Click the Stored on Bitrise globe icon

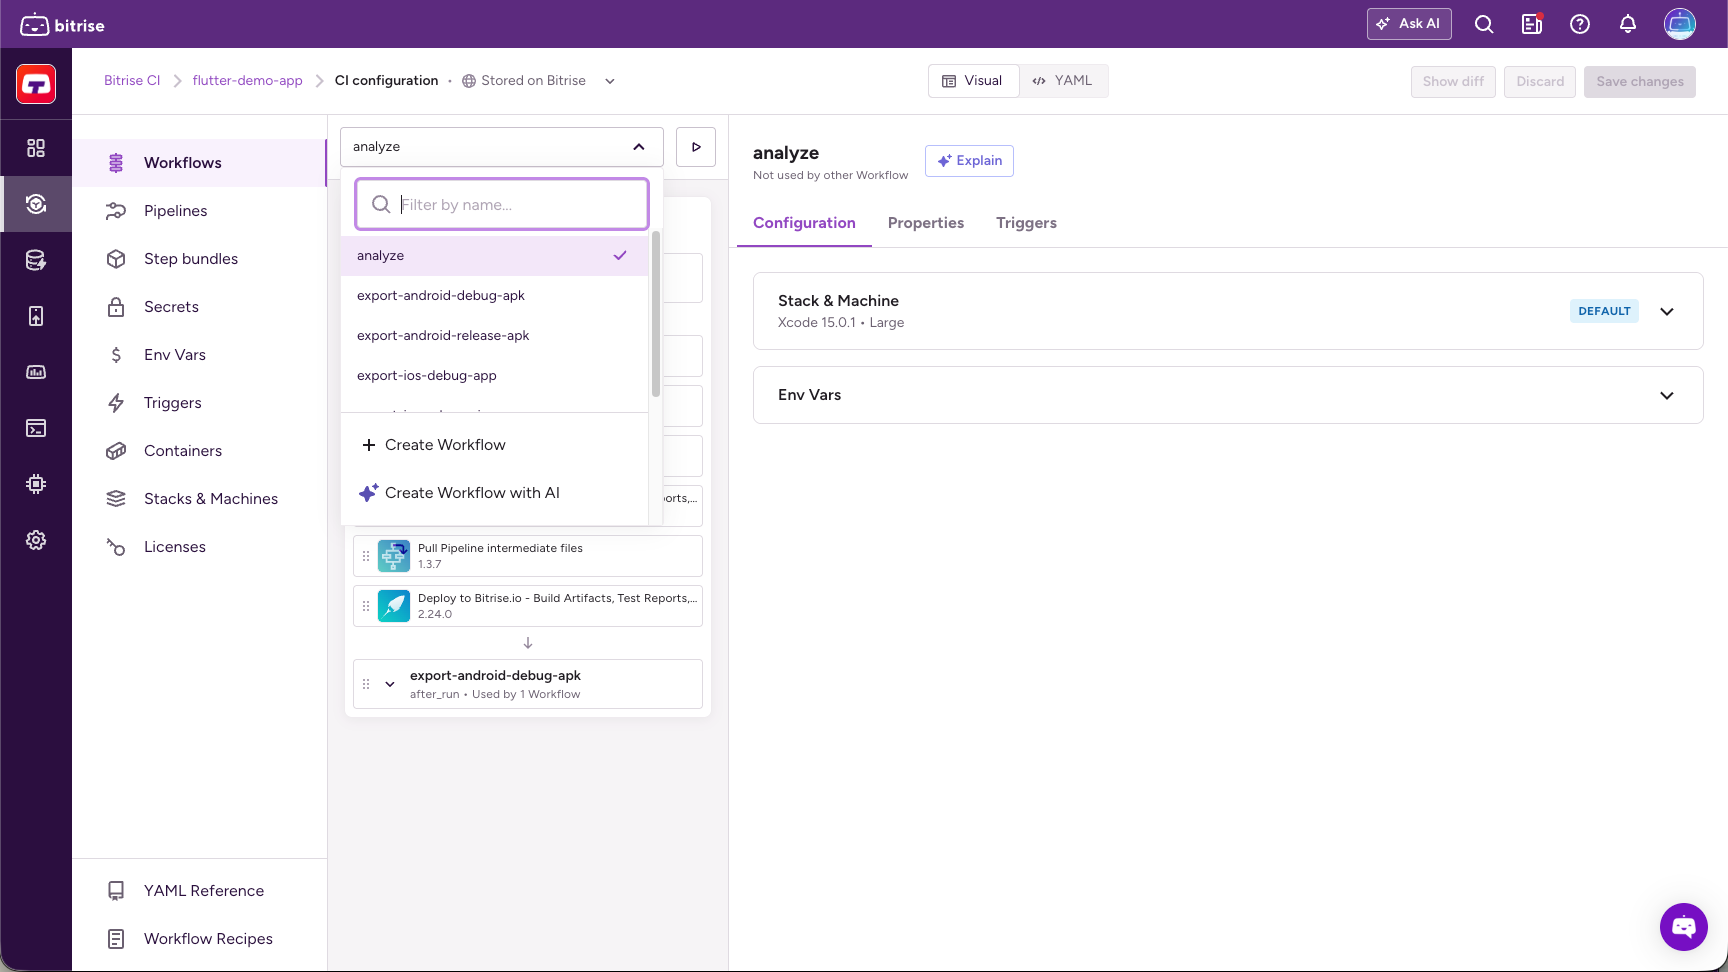469,81
